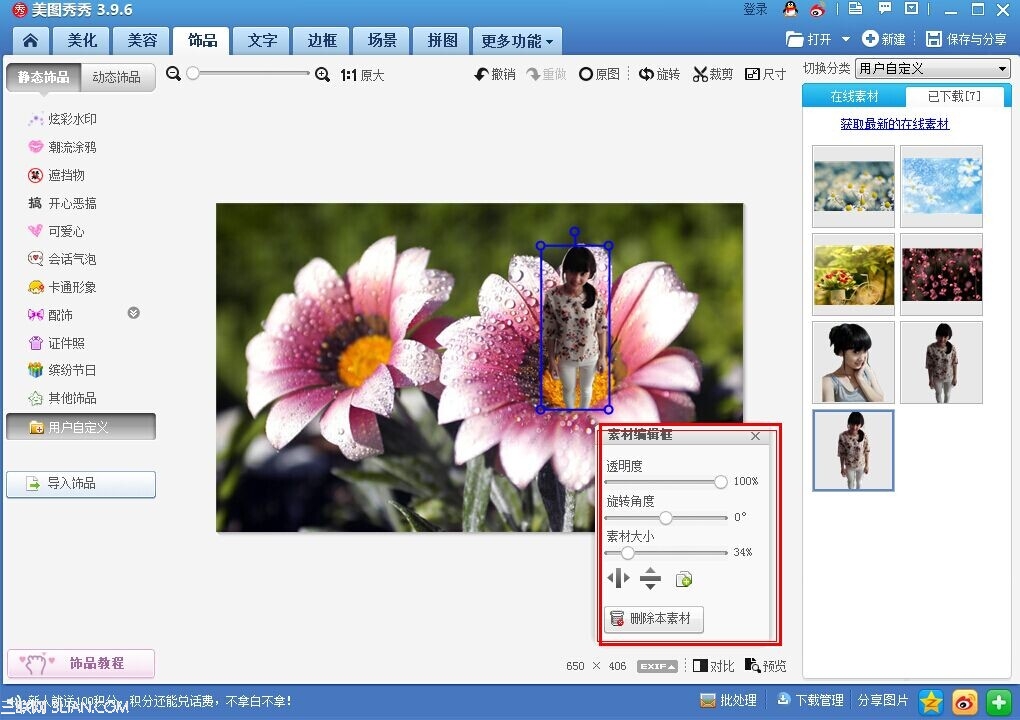Pick the dark red petals thumbnail
The image size is (1020, 720).
[941, 274]
